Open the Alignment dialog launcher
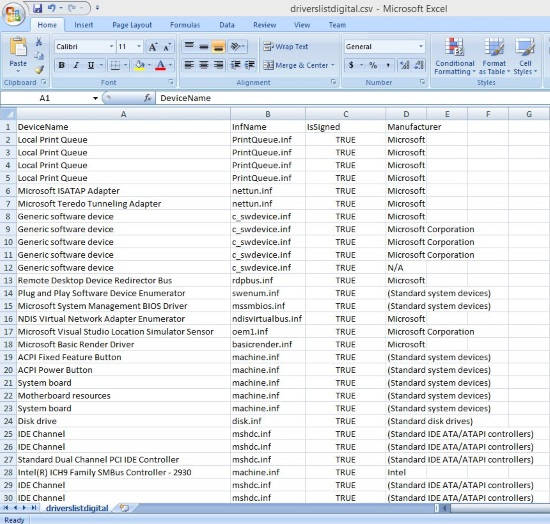Screen dimensions: 550x524 pos(333,82)
